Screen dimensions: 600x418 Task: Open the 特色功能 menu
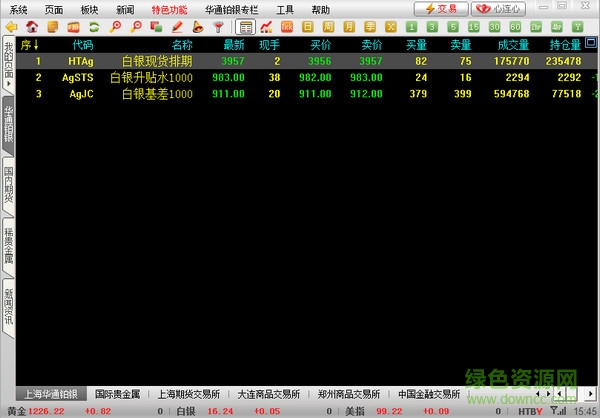tap(170, 10)
